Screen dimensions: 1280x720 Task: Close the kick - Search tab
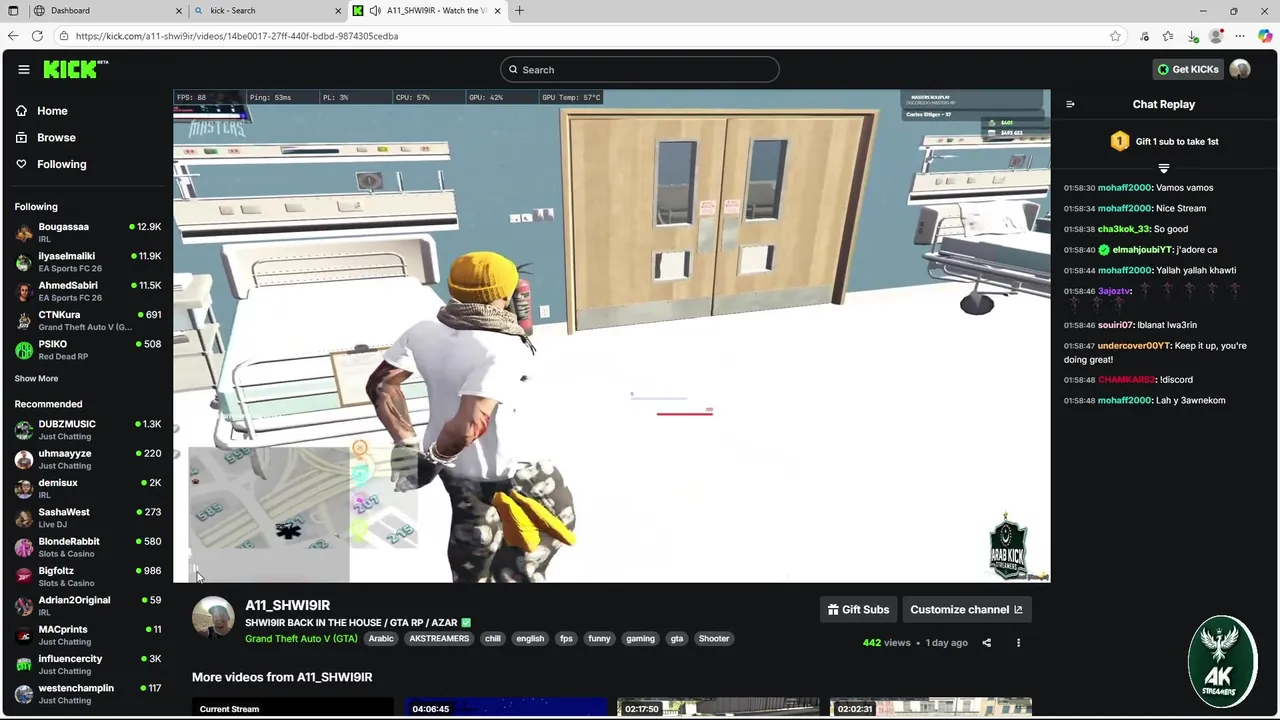pyautogui.click(x=338, y=10)
